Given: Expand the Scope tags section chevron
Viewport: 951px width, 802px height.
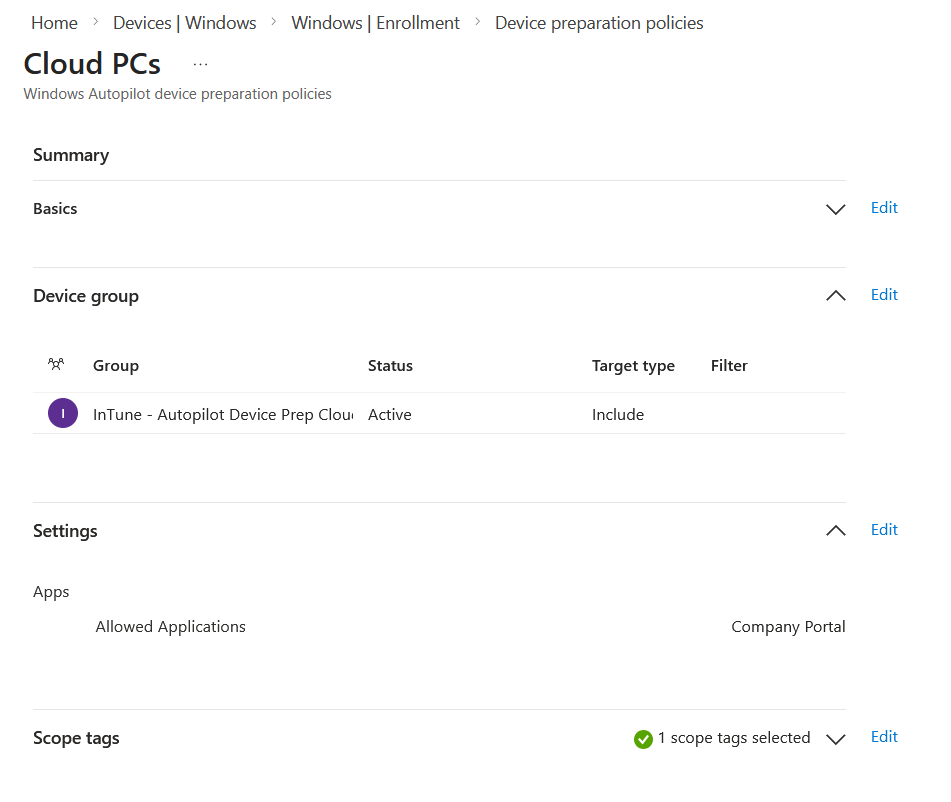Looking at the screenshot, I should tap(835, 739).
